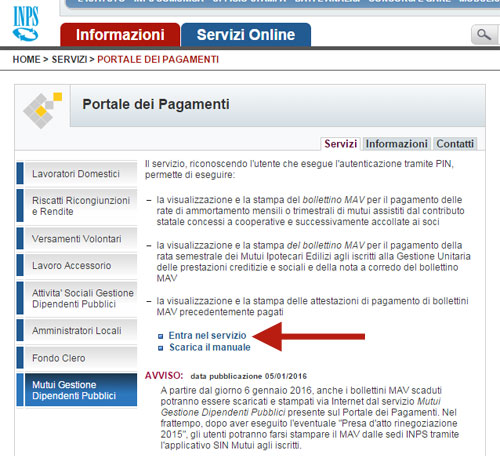Select the Informazioni sub-tab
Screen dimensions: 500x458
coord(397,144)
